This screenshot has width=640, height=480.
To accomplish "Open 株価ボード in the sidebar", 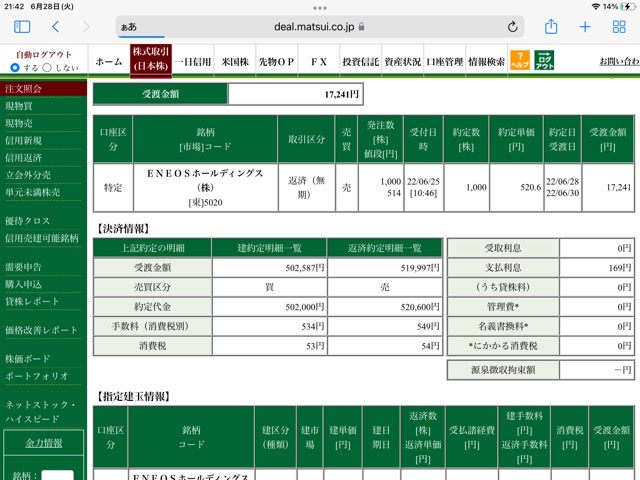I will point(27,359).
